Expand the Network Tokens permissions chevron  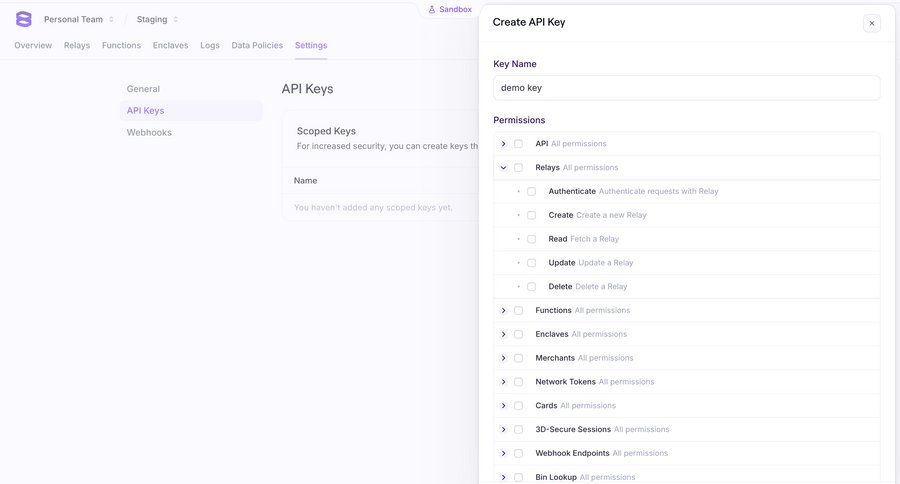[503, 382]
